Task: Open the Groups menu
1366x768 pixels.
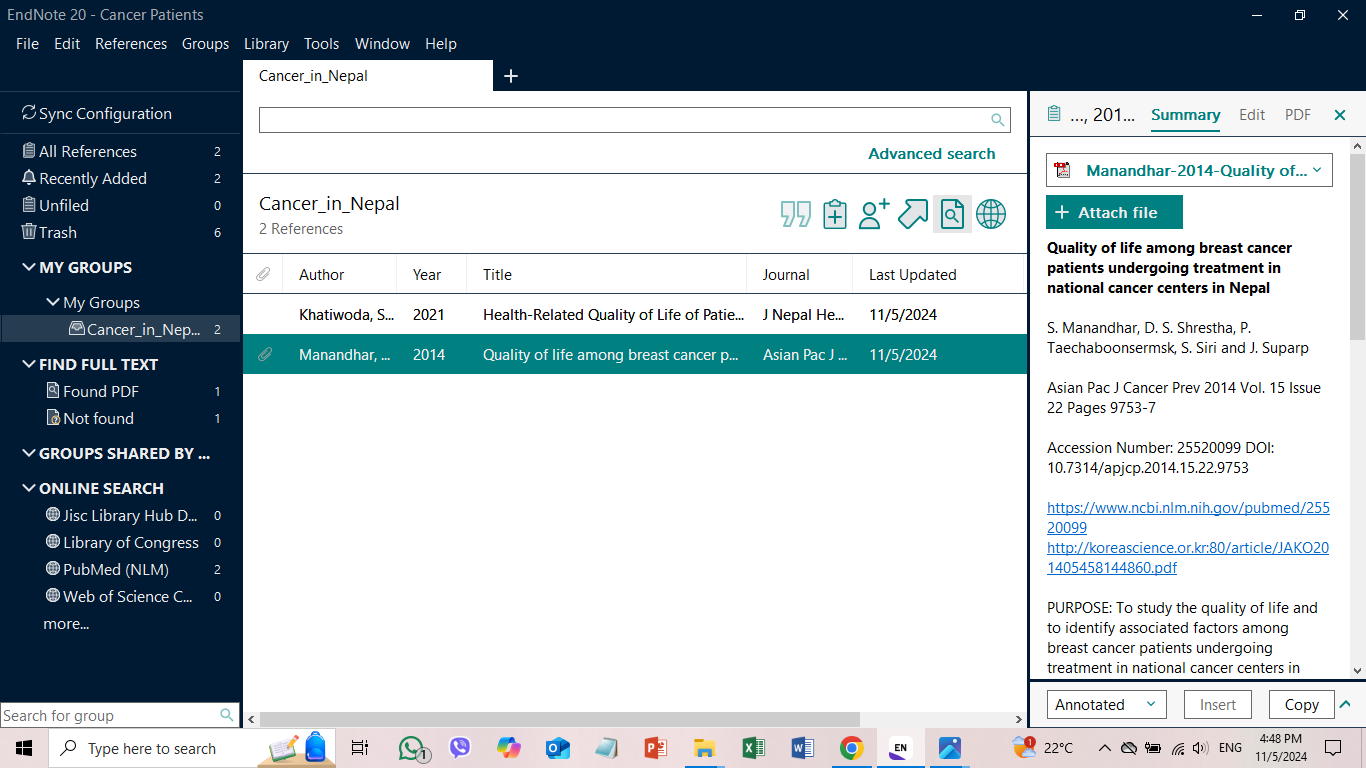Action: click(205, 44)
